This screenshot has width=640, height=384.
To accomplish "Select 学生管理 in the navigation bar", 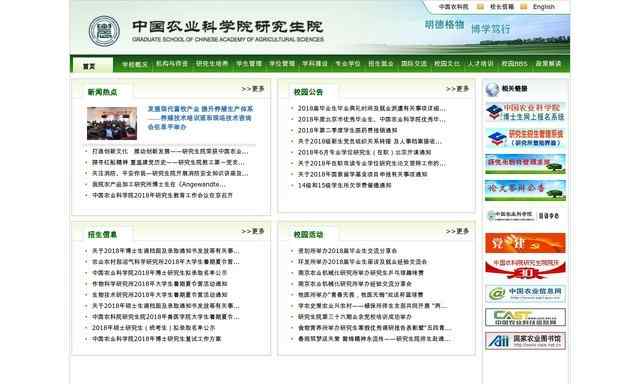I will [x=249, y=64].
